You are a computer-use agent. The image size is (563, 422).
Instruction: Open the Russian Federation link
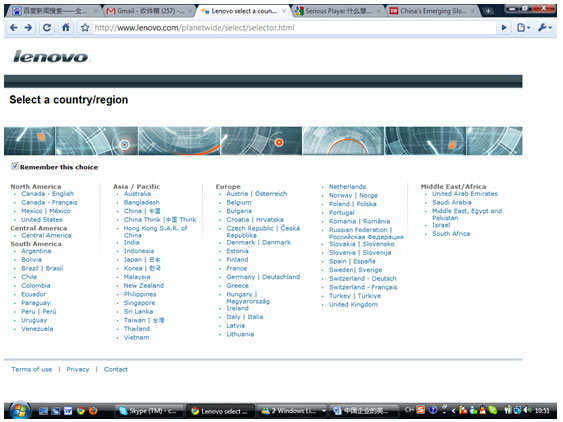[x=366, y=233]
